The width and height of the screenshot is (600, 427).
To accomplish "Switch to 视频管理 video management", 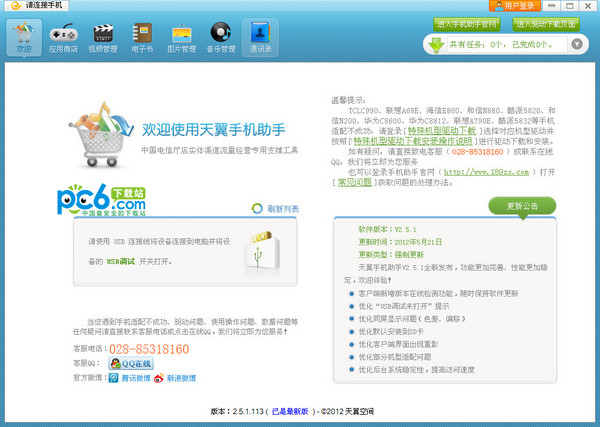I will [103, 38].
